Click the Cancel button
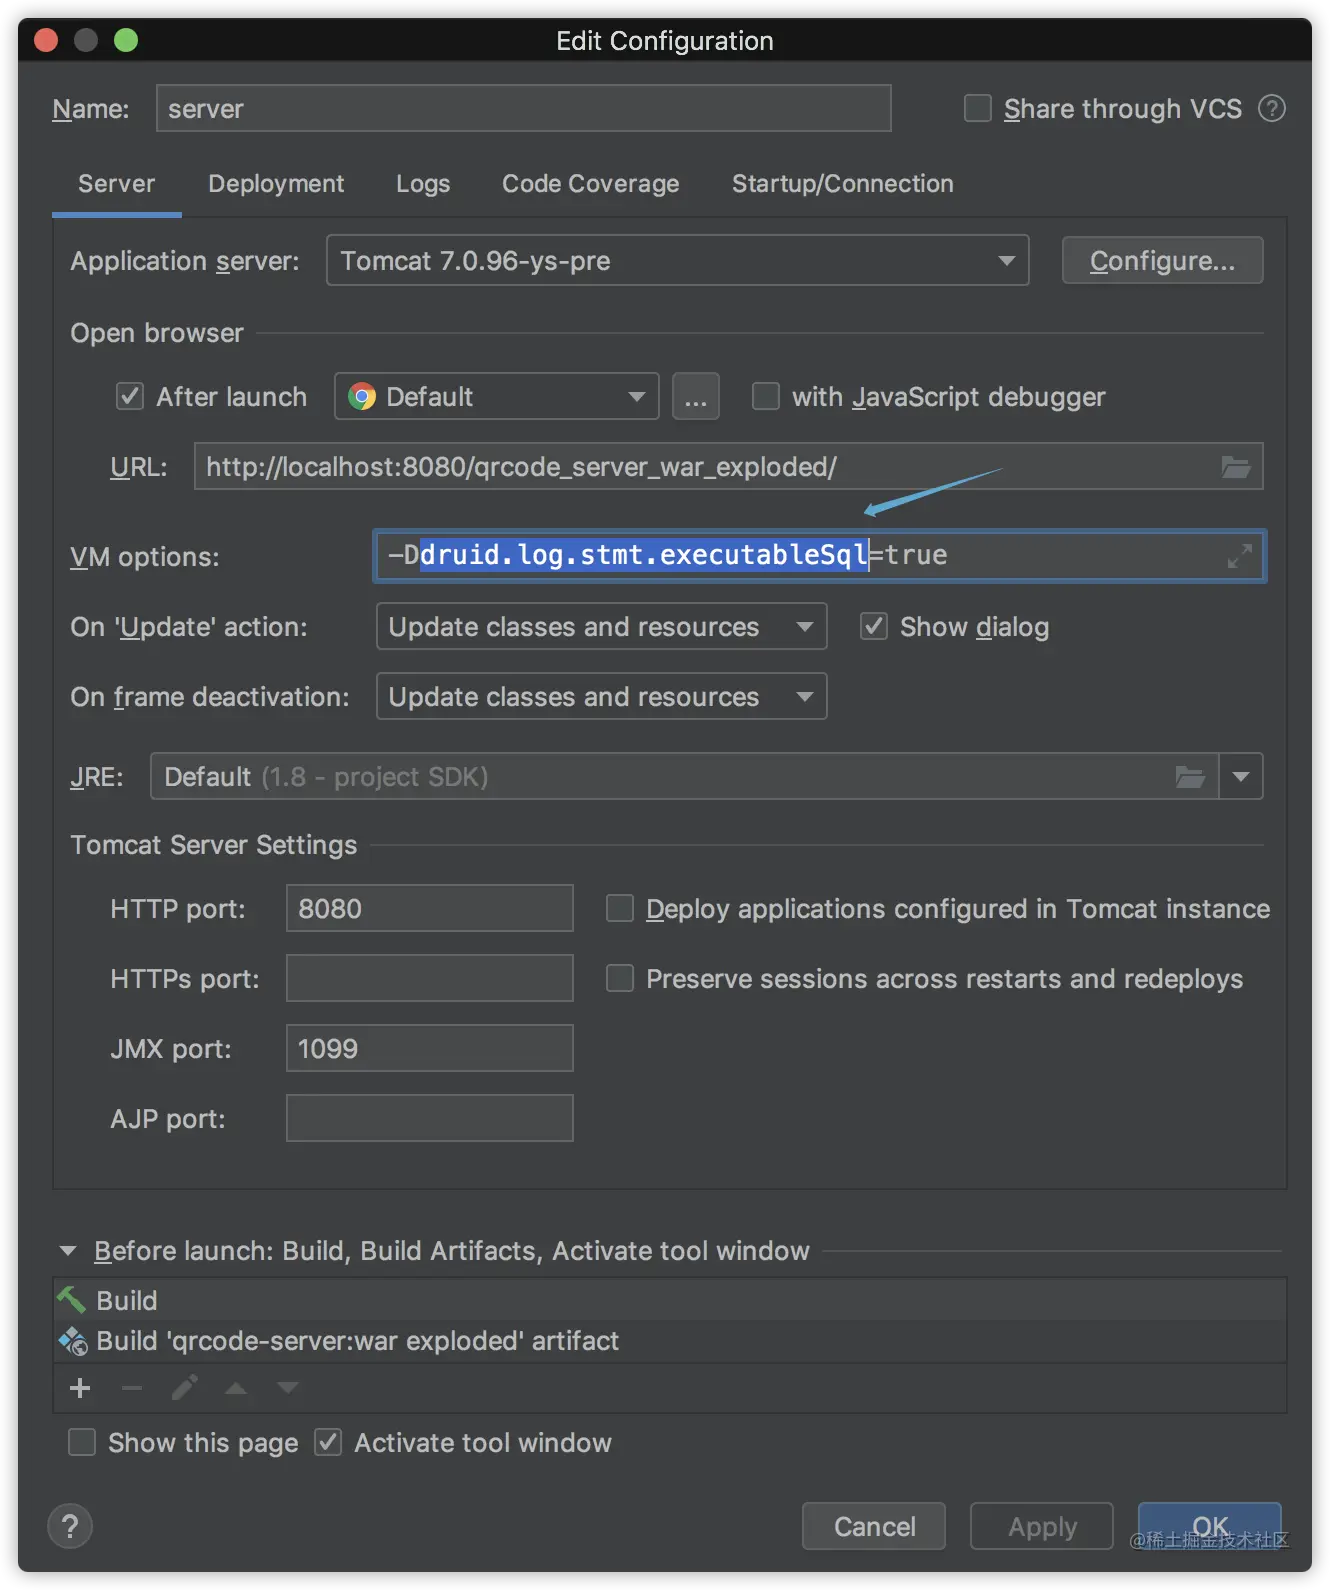 [x=874, y=1526]
